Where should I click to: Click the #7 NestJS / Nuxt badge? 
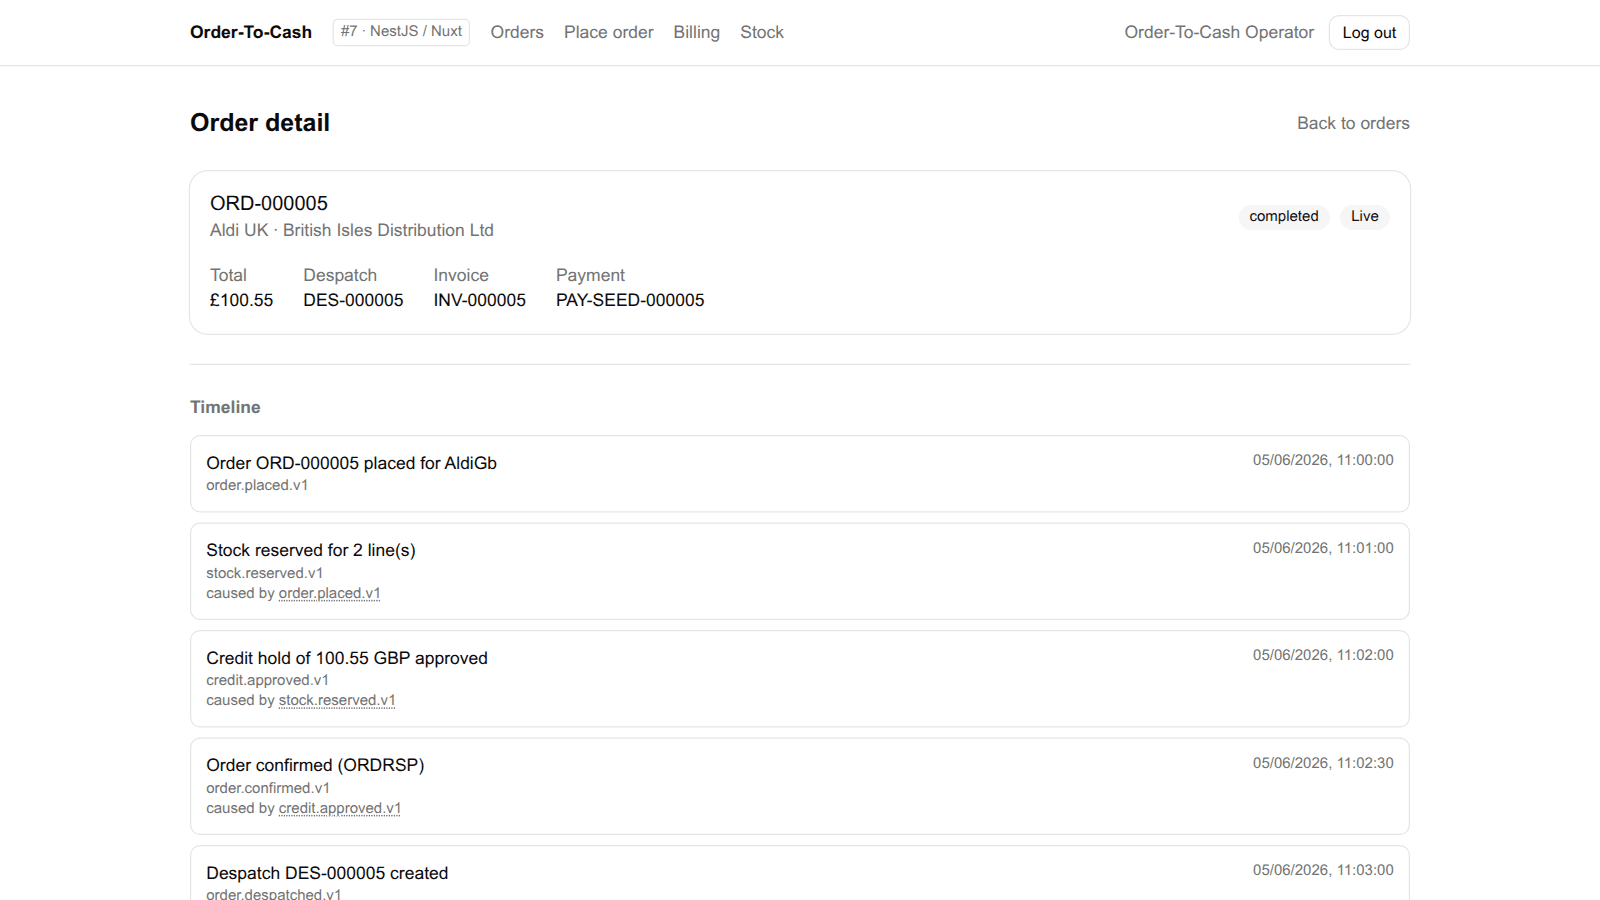tap(401, 32)
